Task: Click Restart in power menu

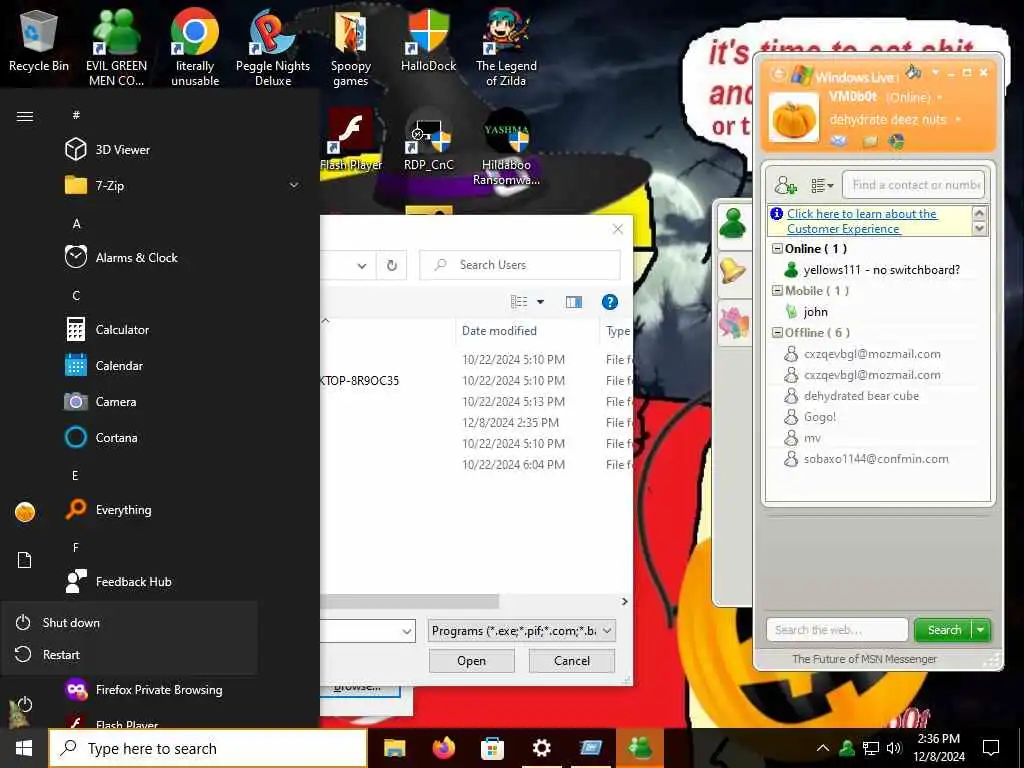Action: pos(129,654)
